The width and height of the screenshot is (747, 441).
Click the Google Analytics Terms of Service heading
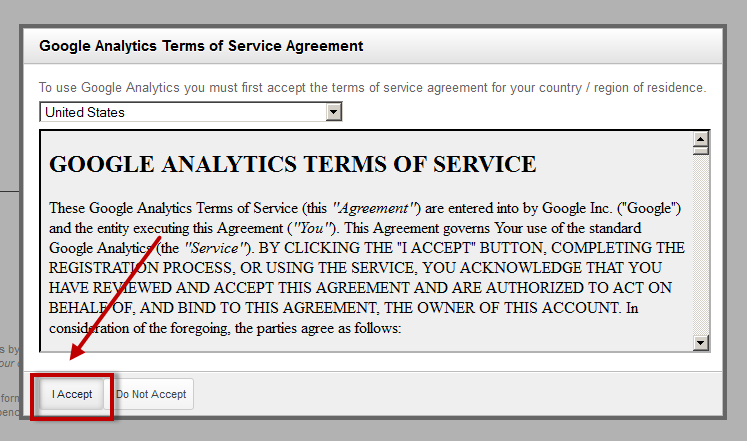point(293,165)
